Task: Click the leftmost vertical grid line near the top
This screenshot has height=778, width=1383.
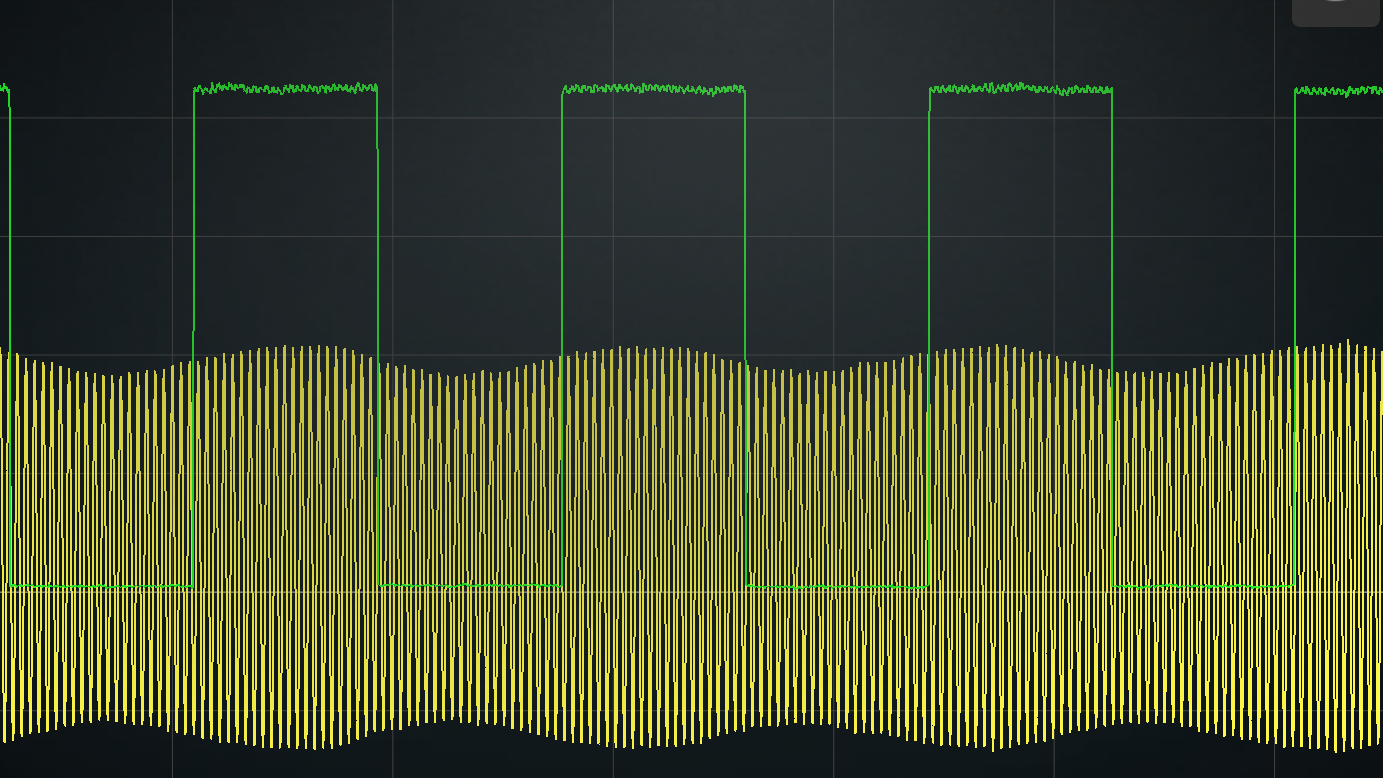Action: coord(173,40)
